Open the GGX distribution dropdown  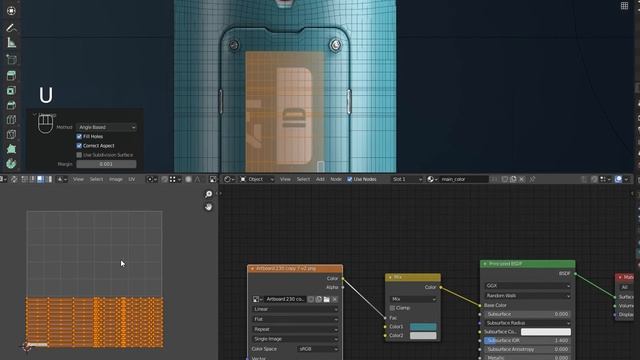527,286
